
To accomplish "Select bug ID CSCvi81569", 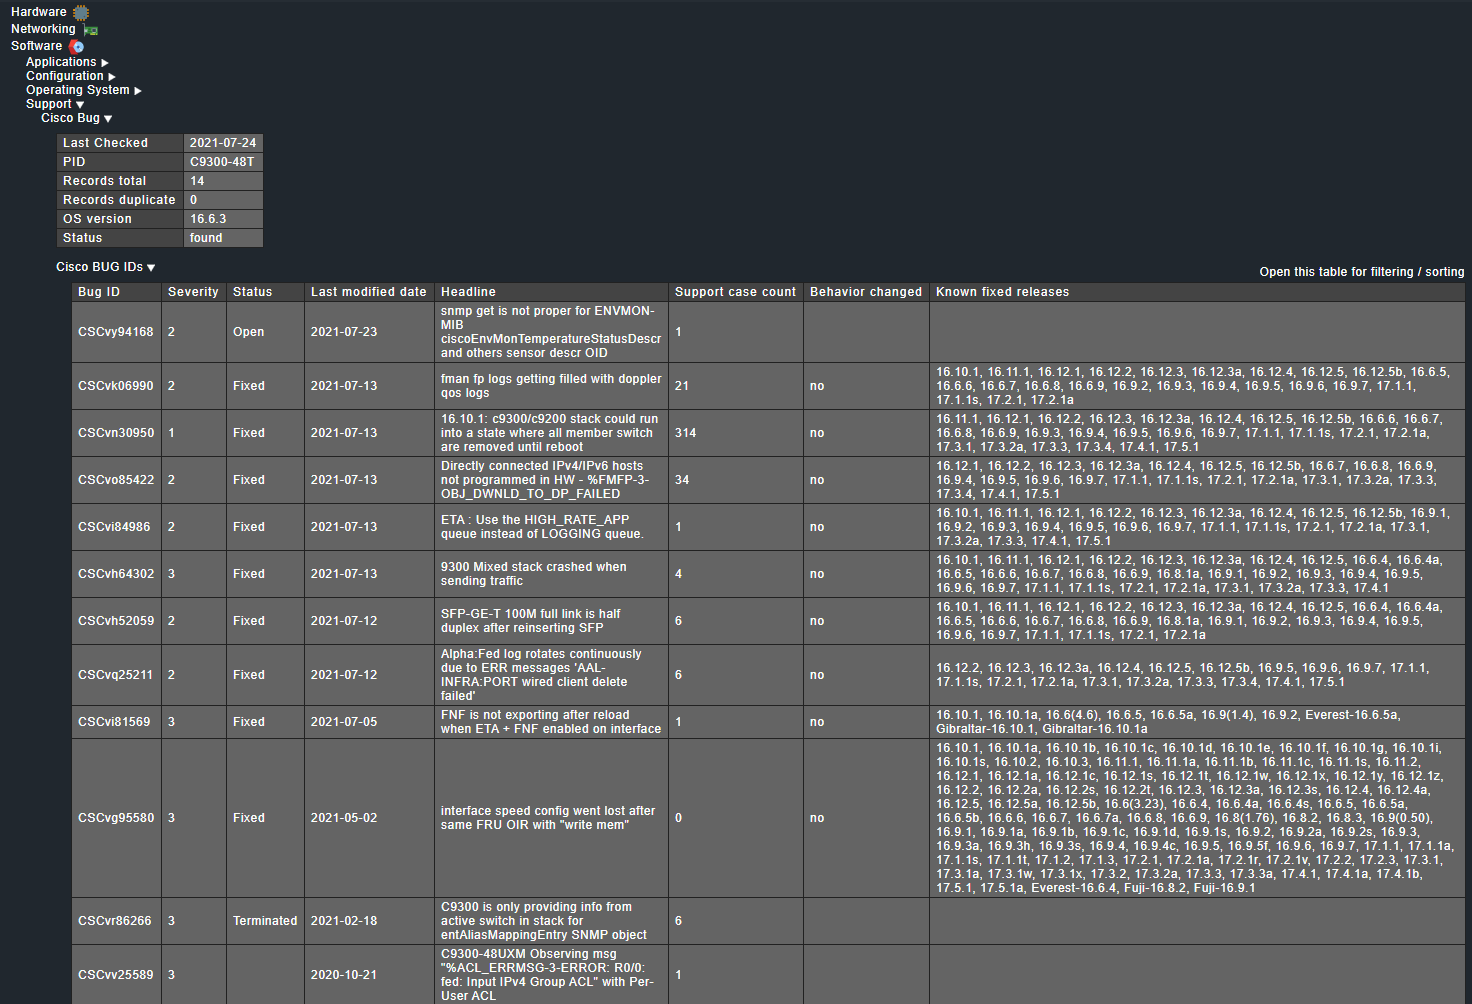I will (114, 722).
